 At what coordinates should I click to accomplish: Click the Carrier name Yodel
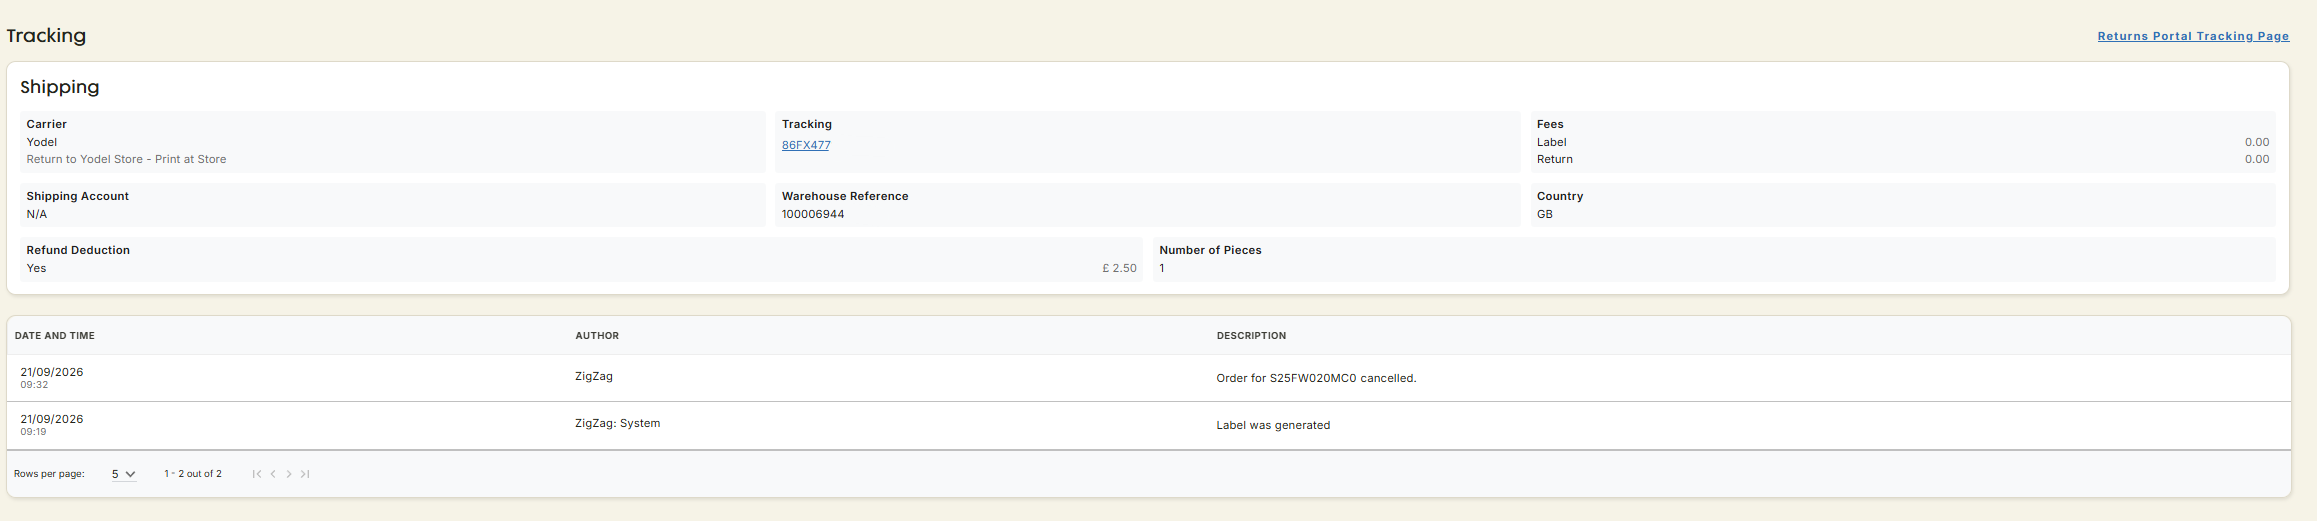[42, 142]
